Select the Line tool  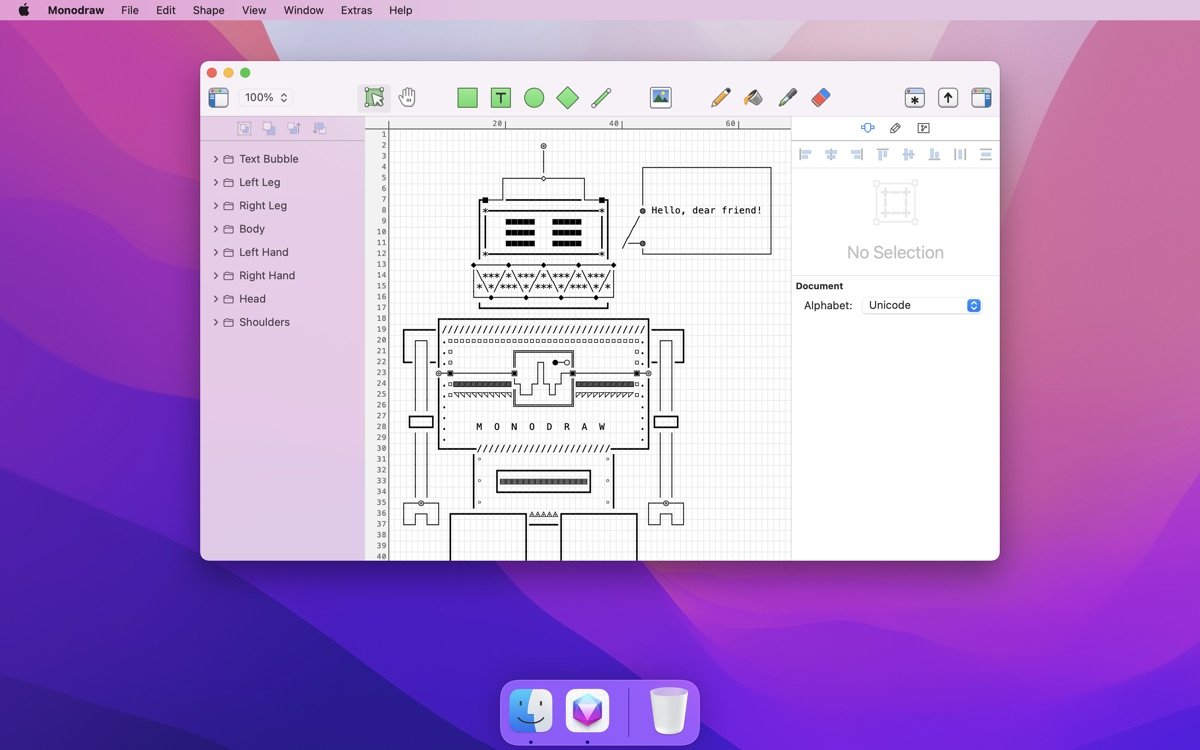point(601,97)
